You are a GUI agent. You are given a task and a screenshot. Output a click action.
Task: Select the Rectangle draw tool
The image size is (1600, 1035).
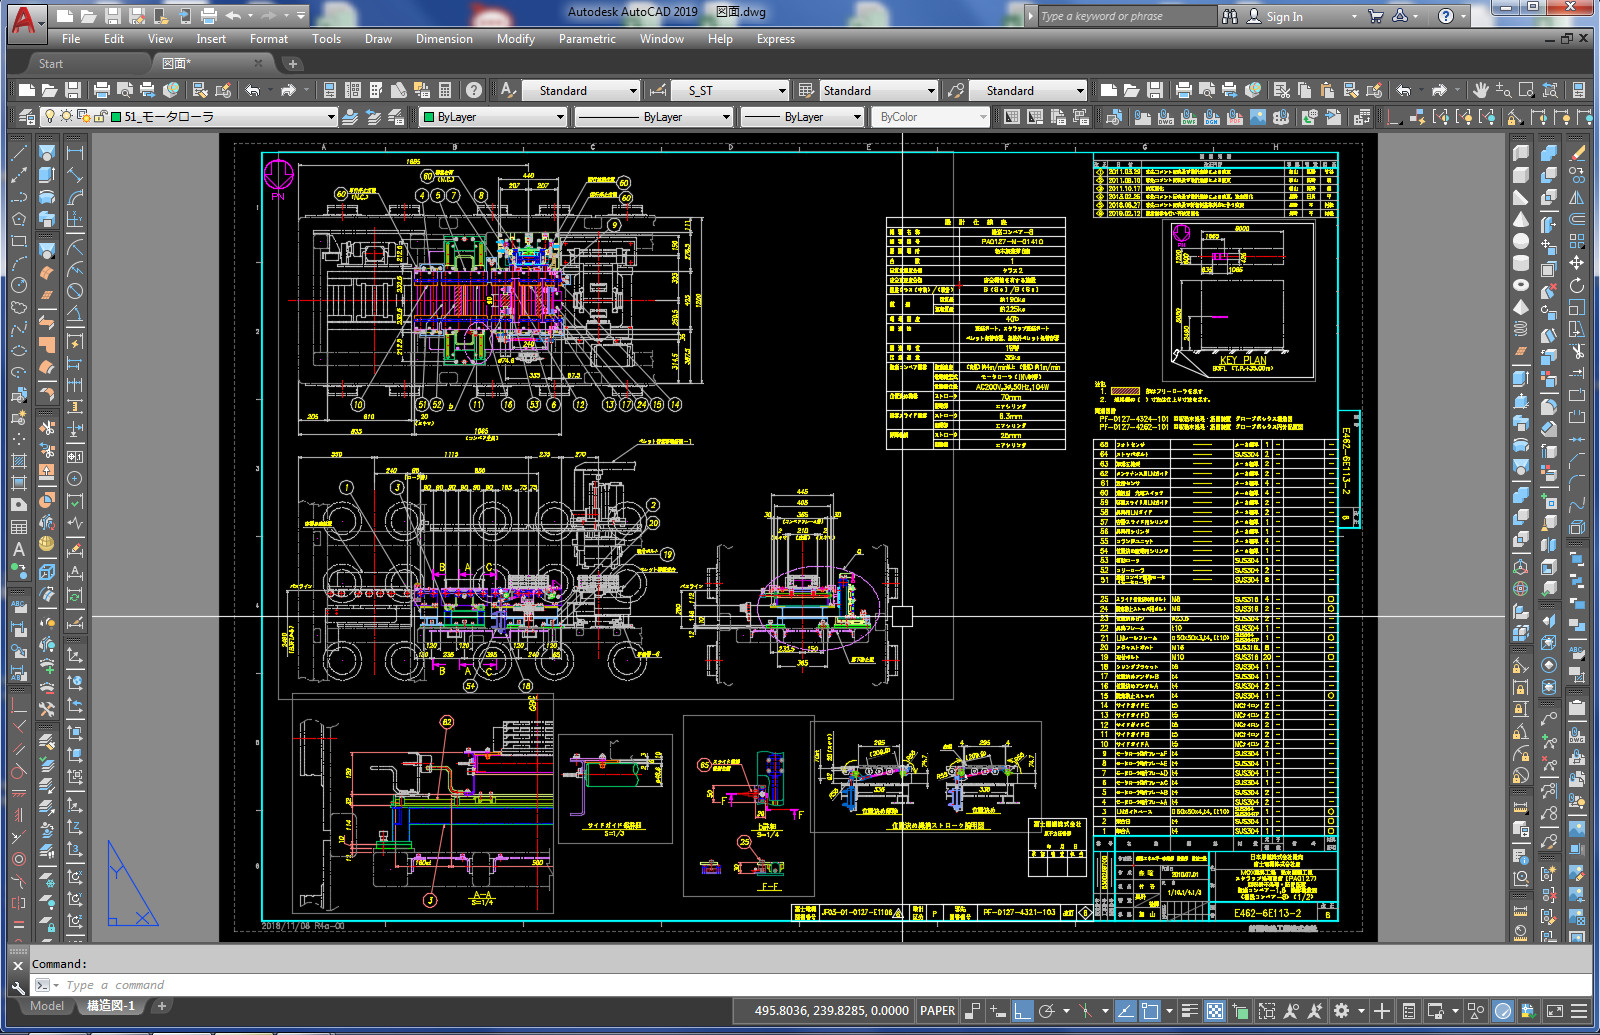tap(19, 241)
